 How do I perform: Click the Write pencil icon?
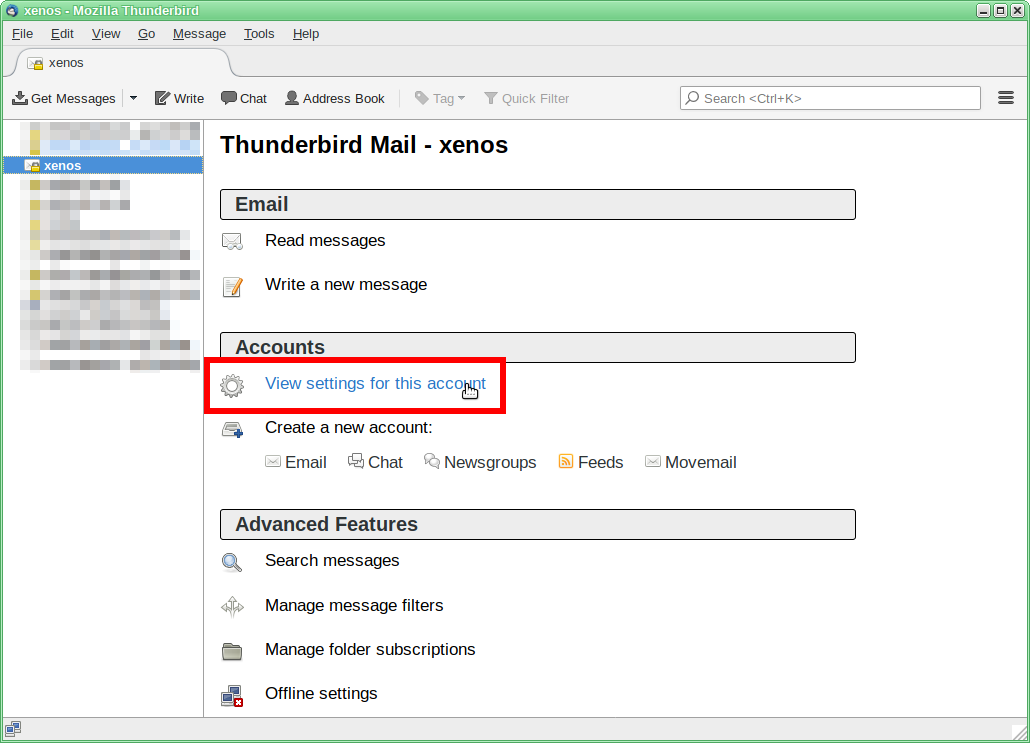pos(162,98)
